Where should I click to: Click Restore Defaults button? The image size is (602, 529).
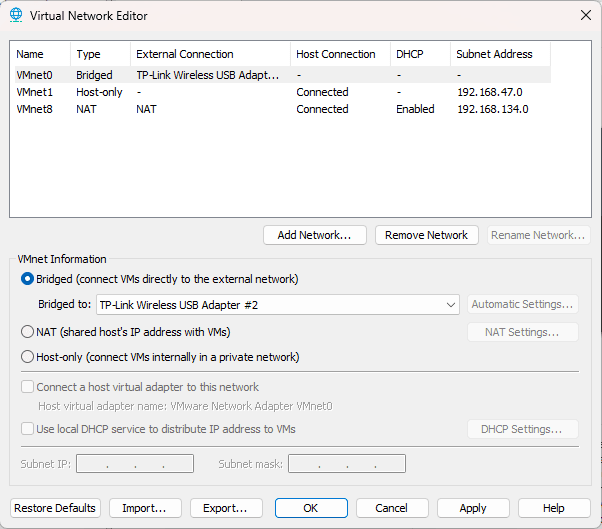[x=55, y=508]
